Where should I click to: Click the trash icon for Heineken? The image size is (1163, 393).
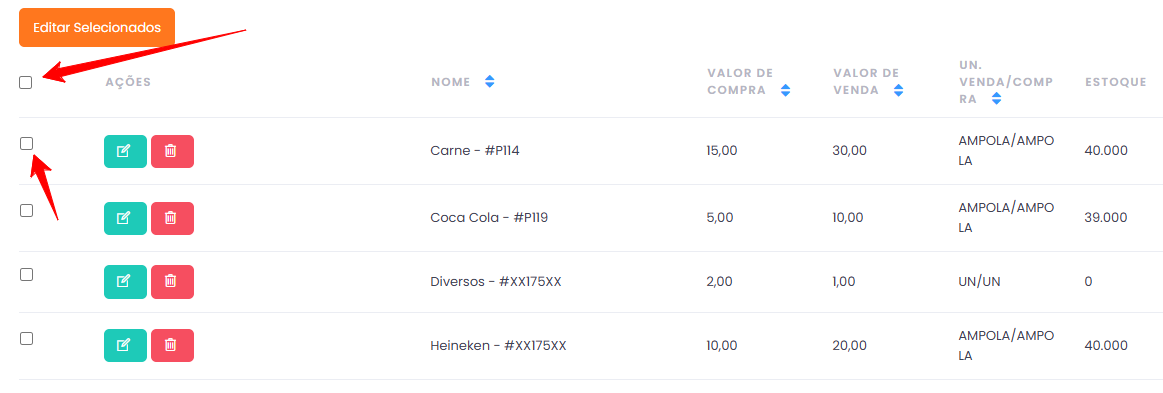[x=172, y=346]
